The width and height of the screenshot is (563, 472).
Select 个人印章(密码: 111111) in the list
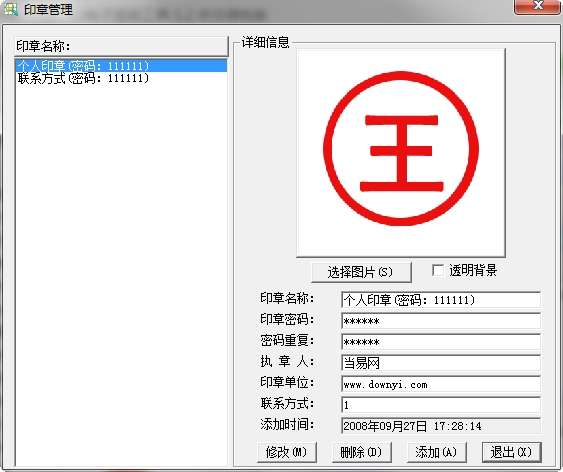121,66
